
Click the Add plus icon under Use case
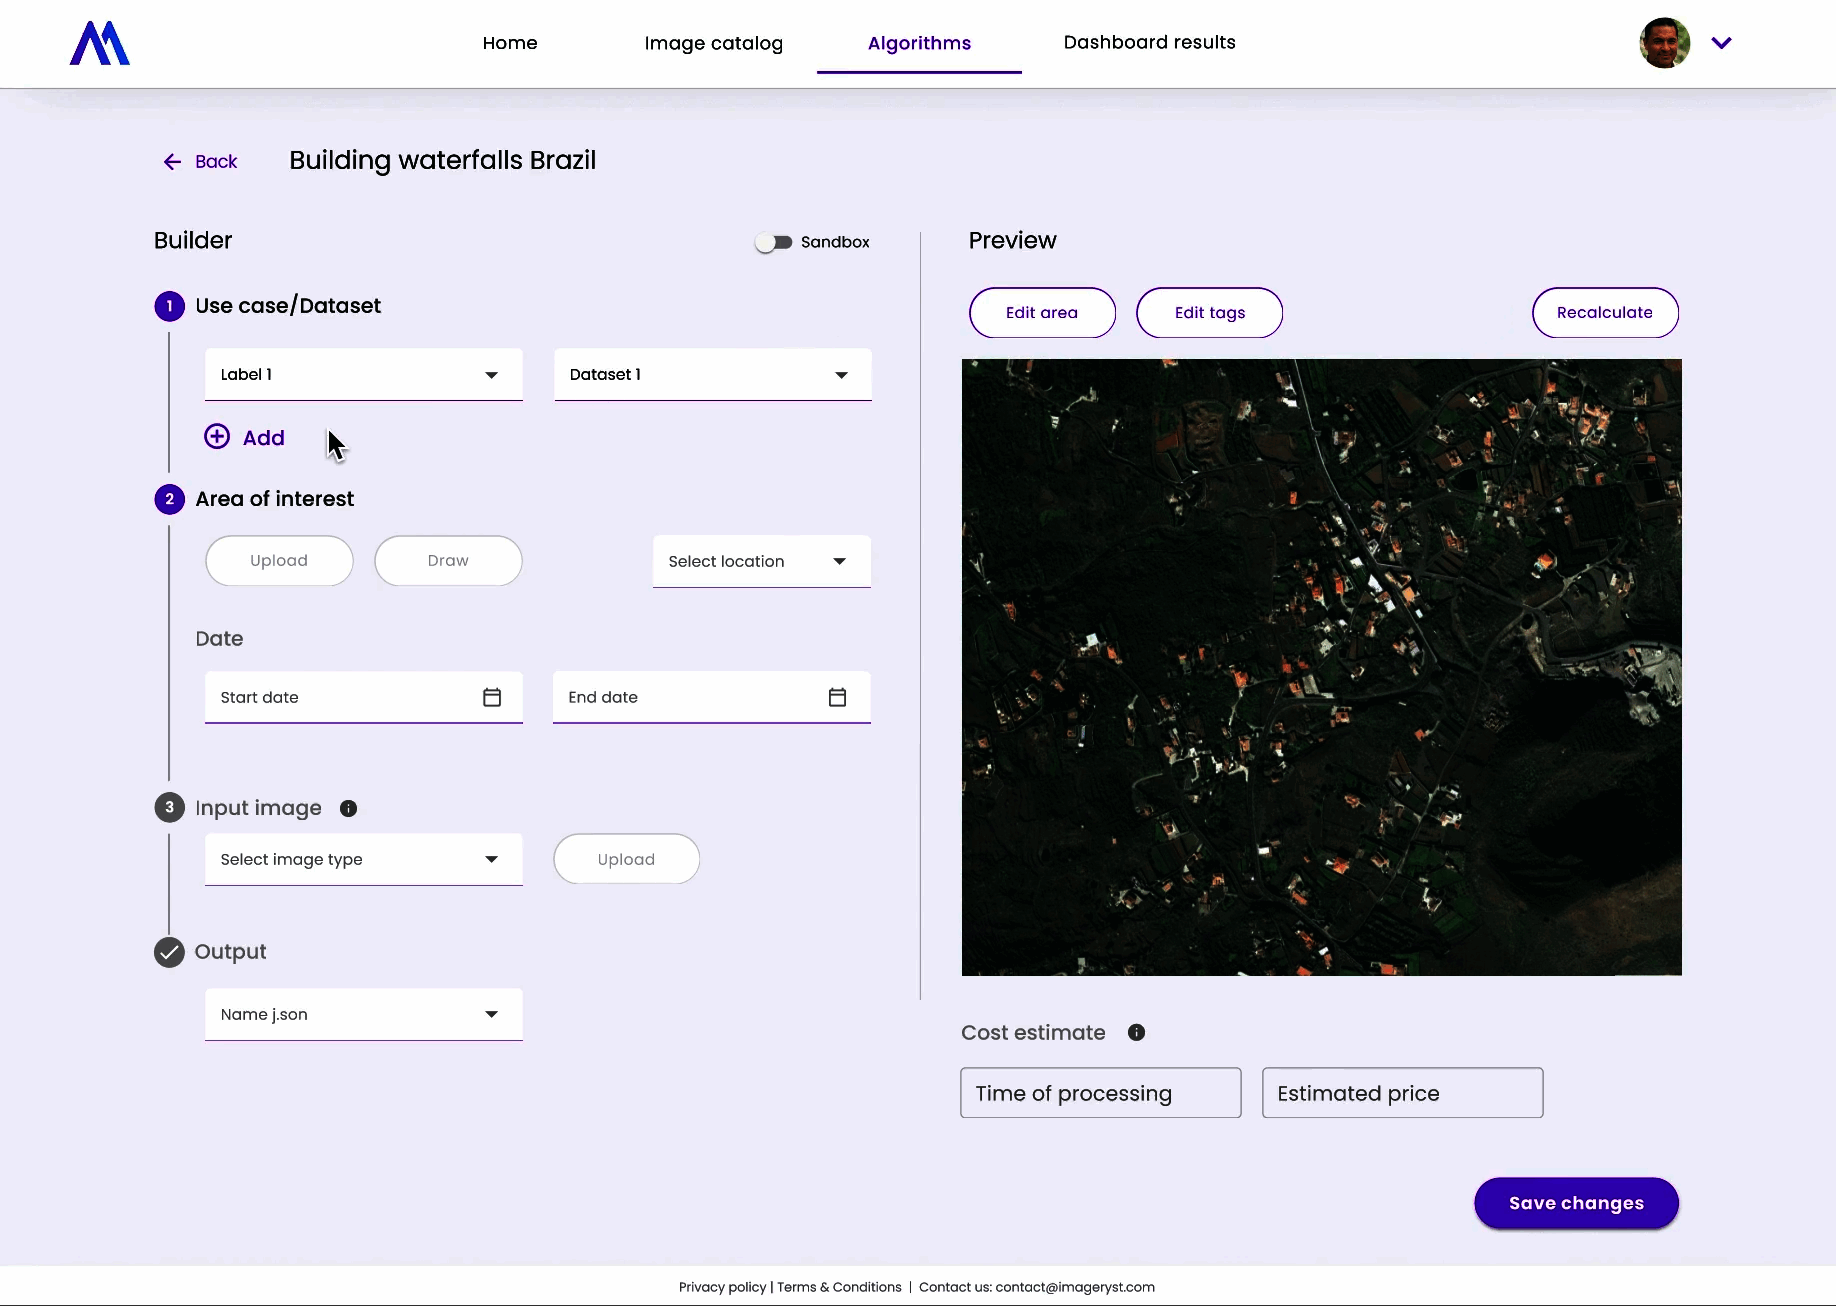coord(217,437)
